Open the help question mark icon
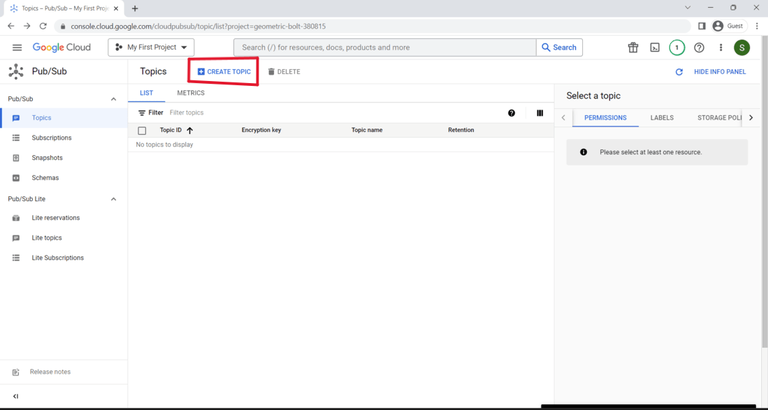The height and width of the screenshot is (410, 768). (x=699, y=48)
